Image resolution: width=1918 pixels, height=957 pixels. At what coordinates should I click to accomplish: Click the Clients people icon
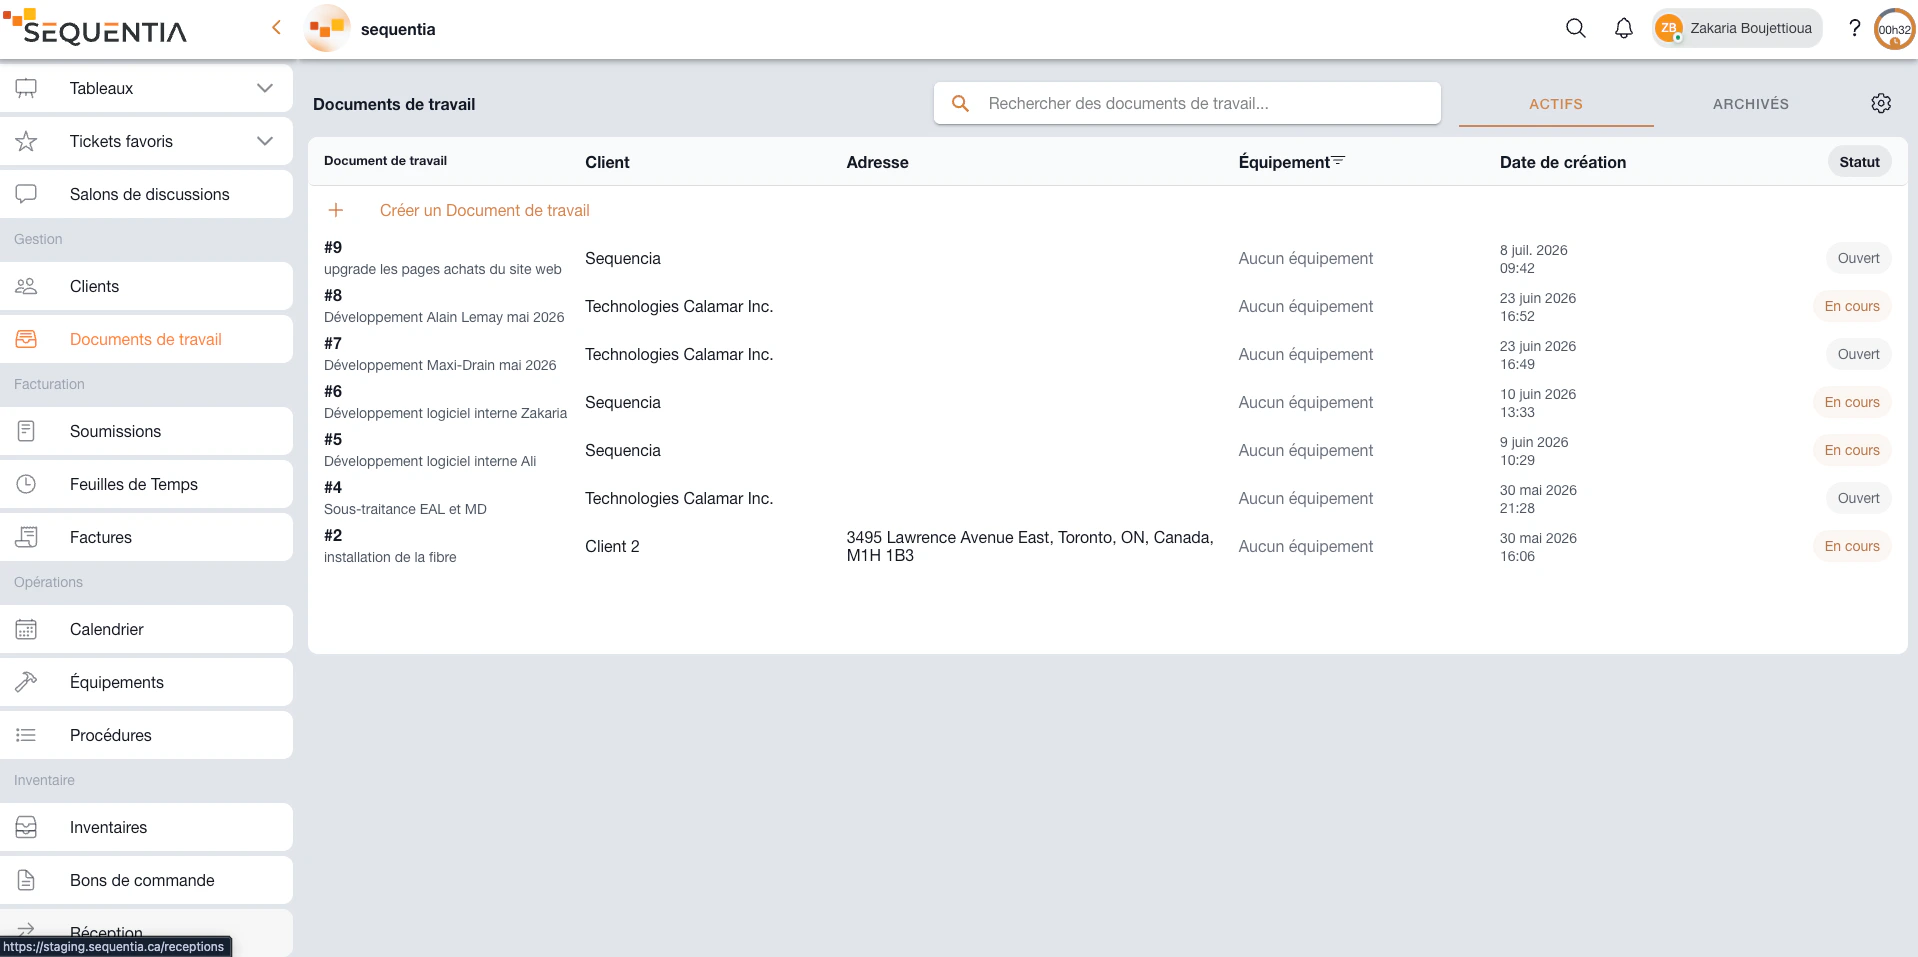click(x=26, y=286)
